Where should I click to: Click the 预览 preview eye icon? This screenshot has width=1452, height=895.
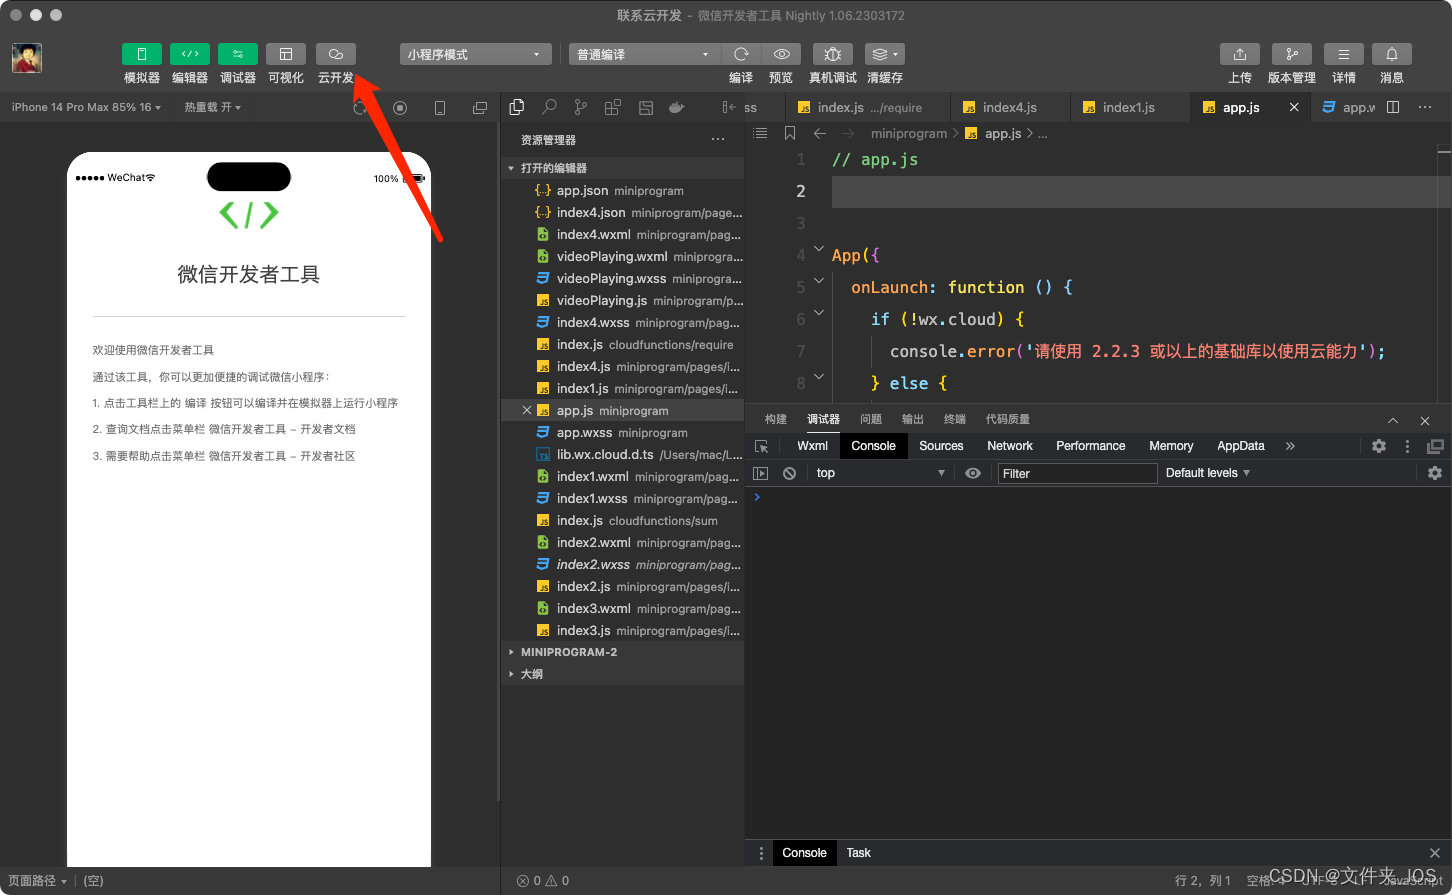781,54
